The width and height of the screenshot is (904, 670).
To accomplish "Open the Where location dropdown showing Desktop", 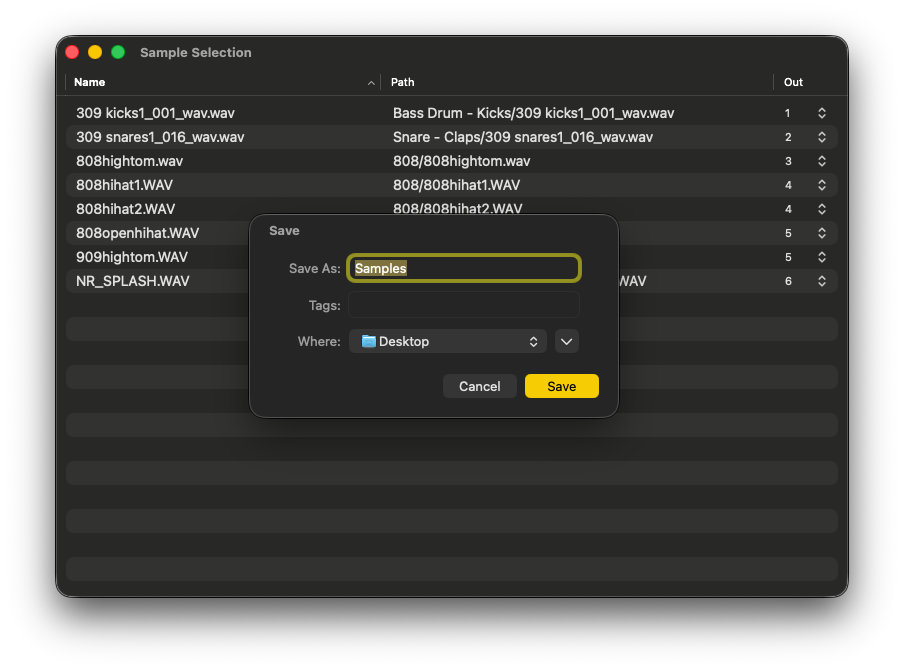I will 447,341.
